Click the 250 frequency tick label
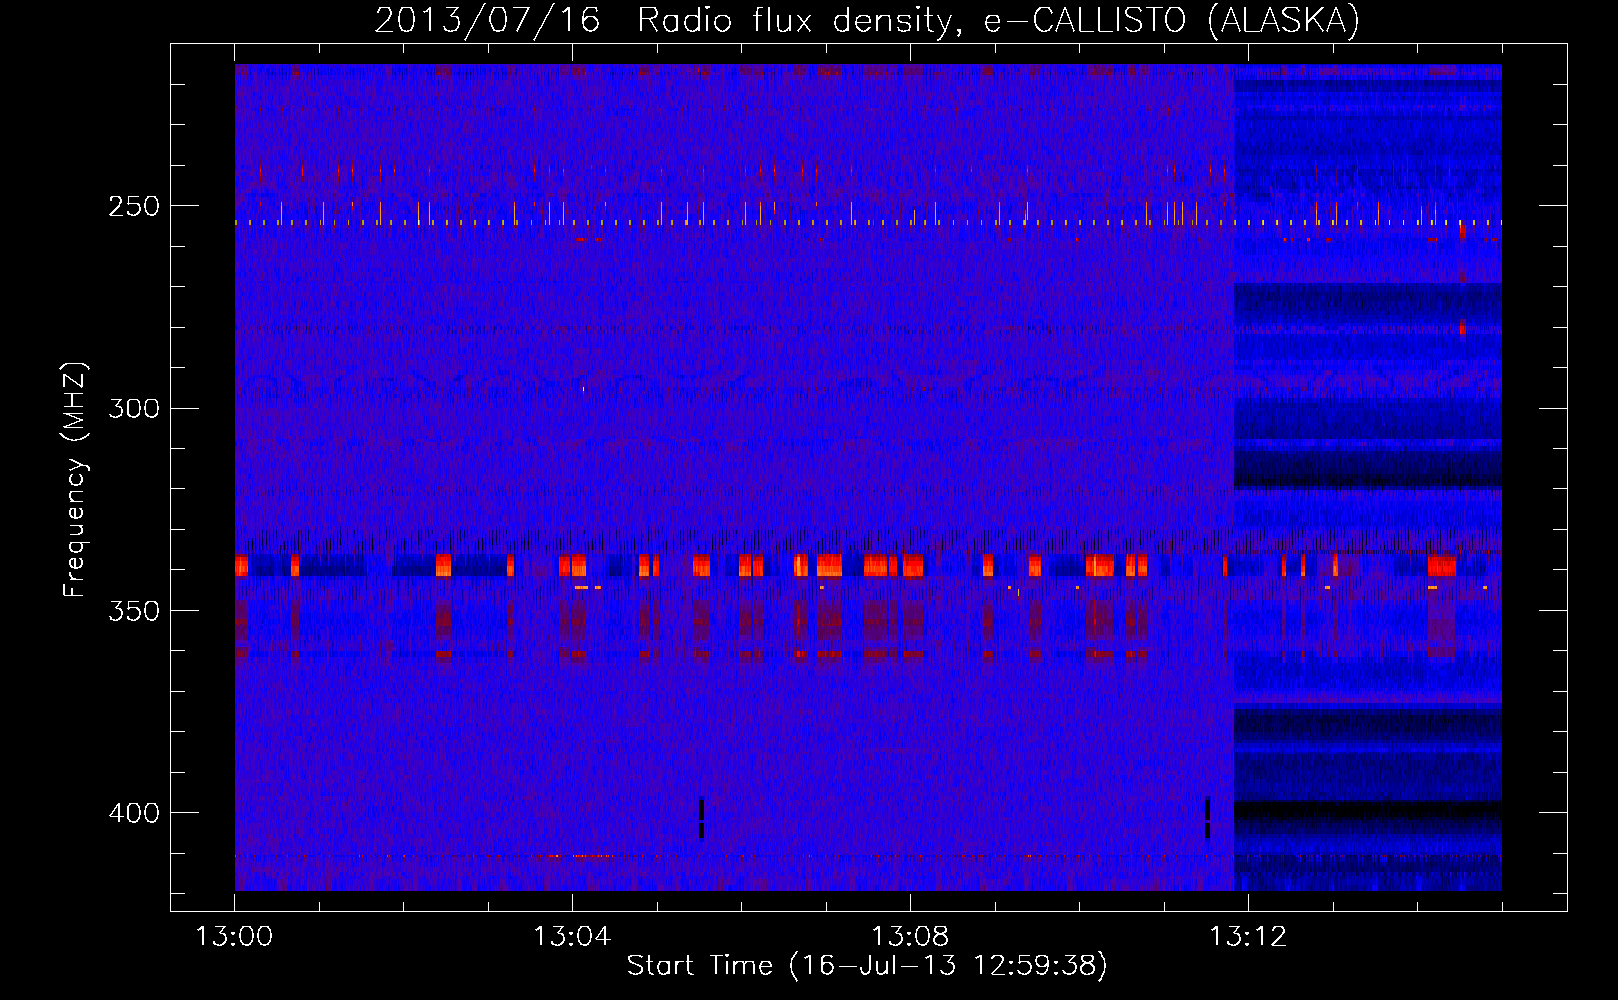 pyautogui.click(x=134, y=206)
